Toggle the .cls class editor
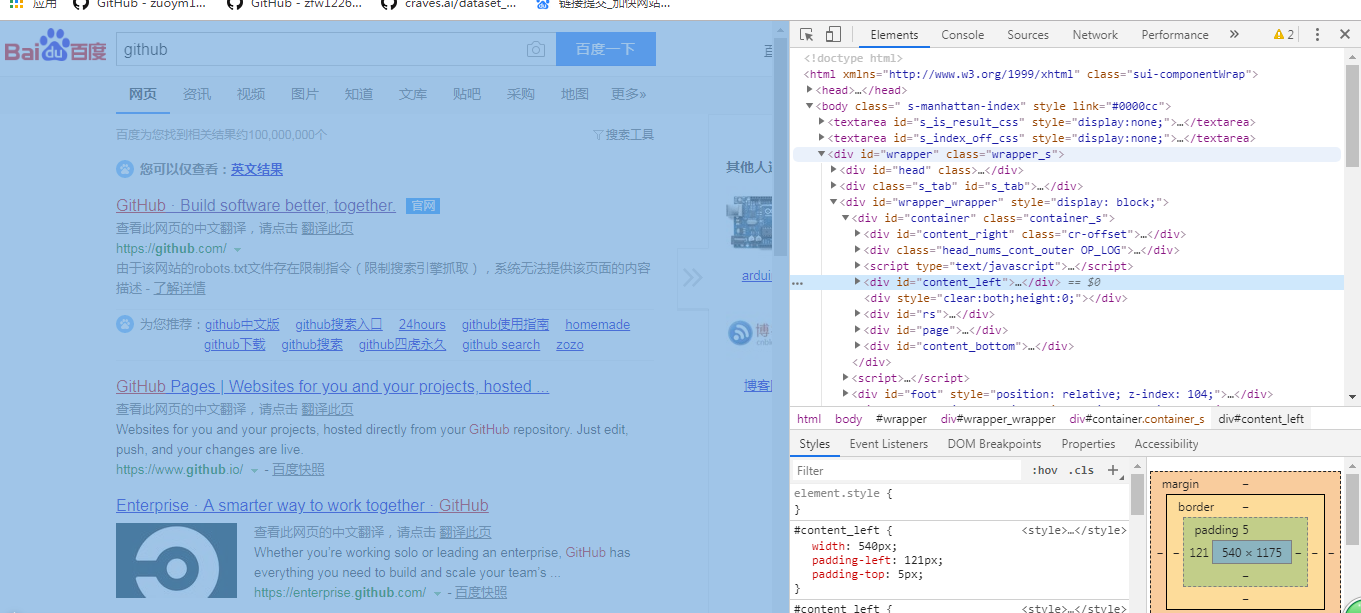Image resolution: width=1361 pixels, height=613 pixels. (x=1081, y=470)
